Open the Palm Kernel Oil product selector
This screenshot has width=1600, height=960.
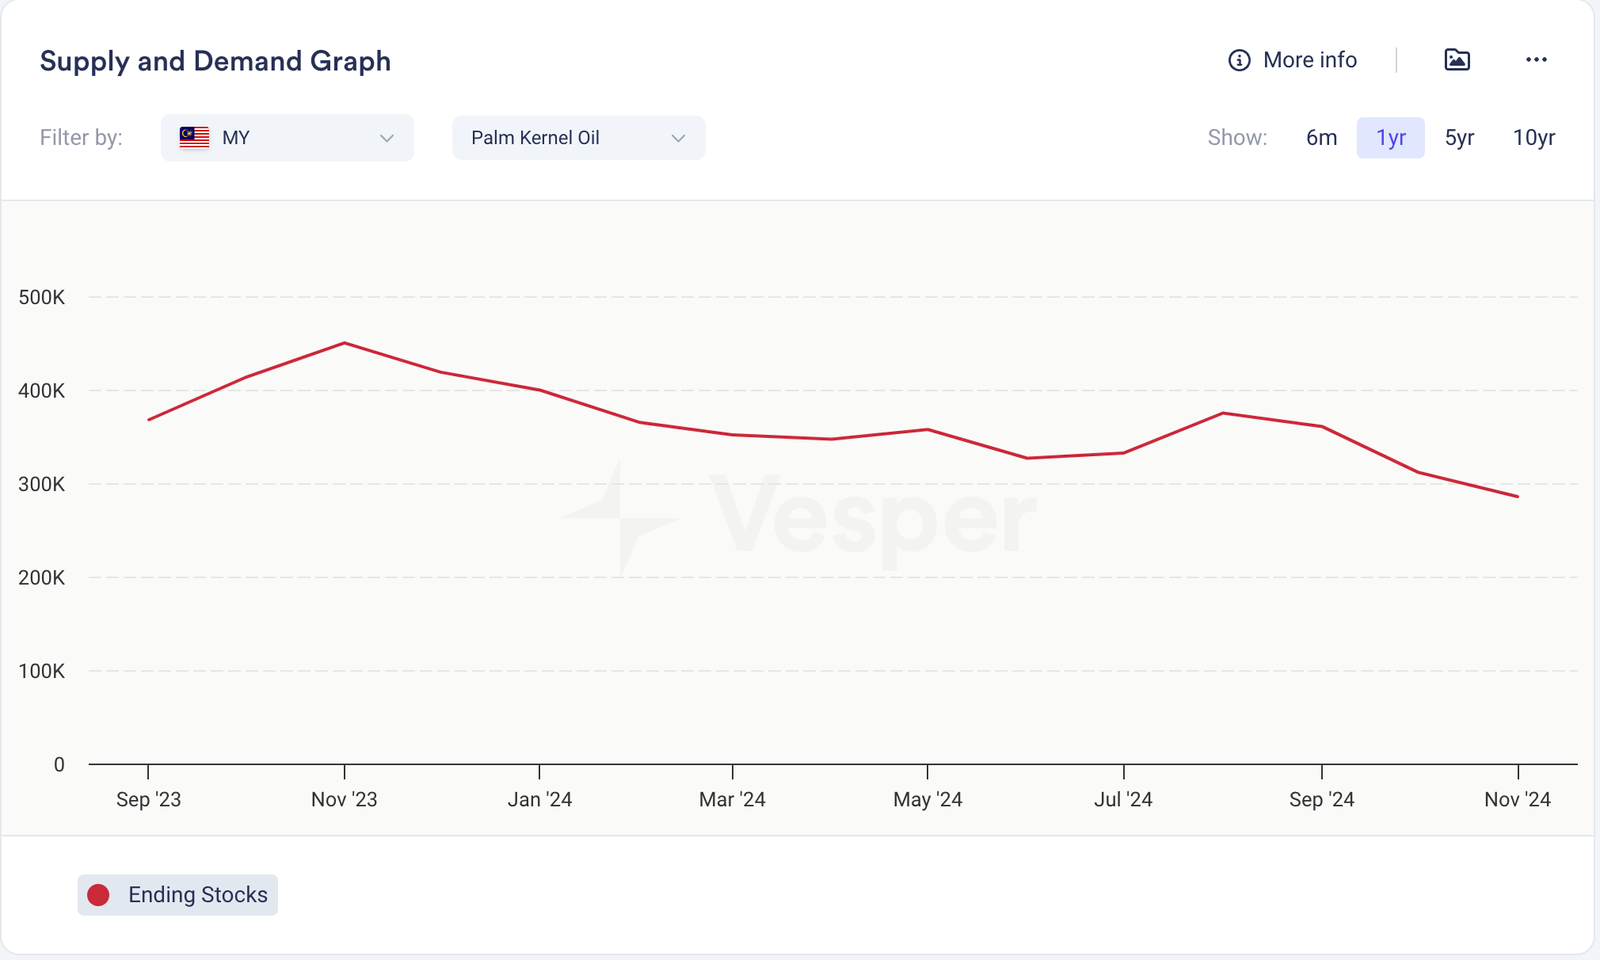(560, 138)
